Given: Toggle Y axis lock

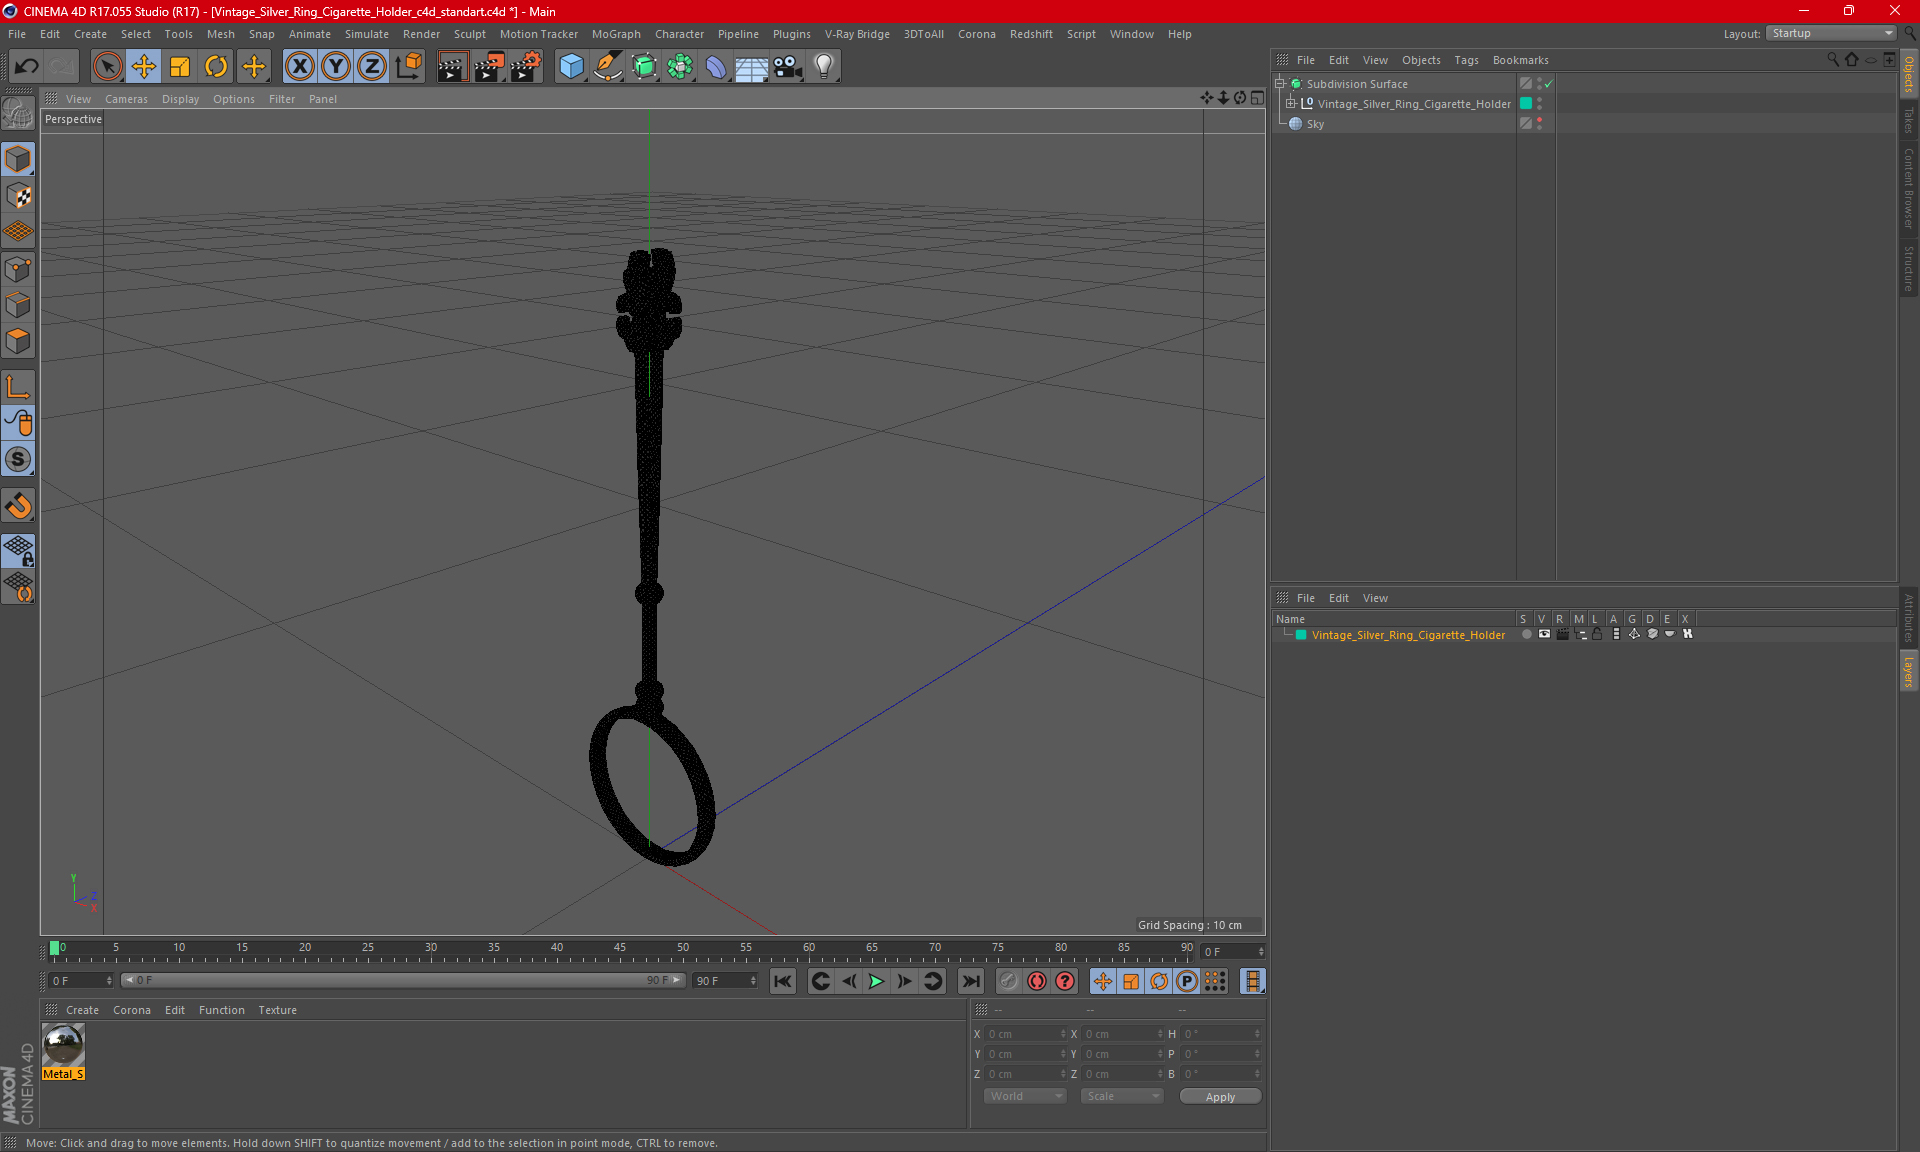Looking at the screenshot, I should click(336, 66).
